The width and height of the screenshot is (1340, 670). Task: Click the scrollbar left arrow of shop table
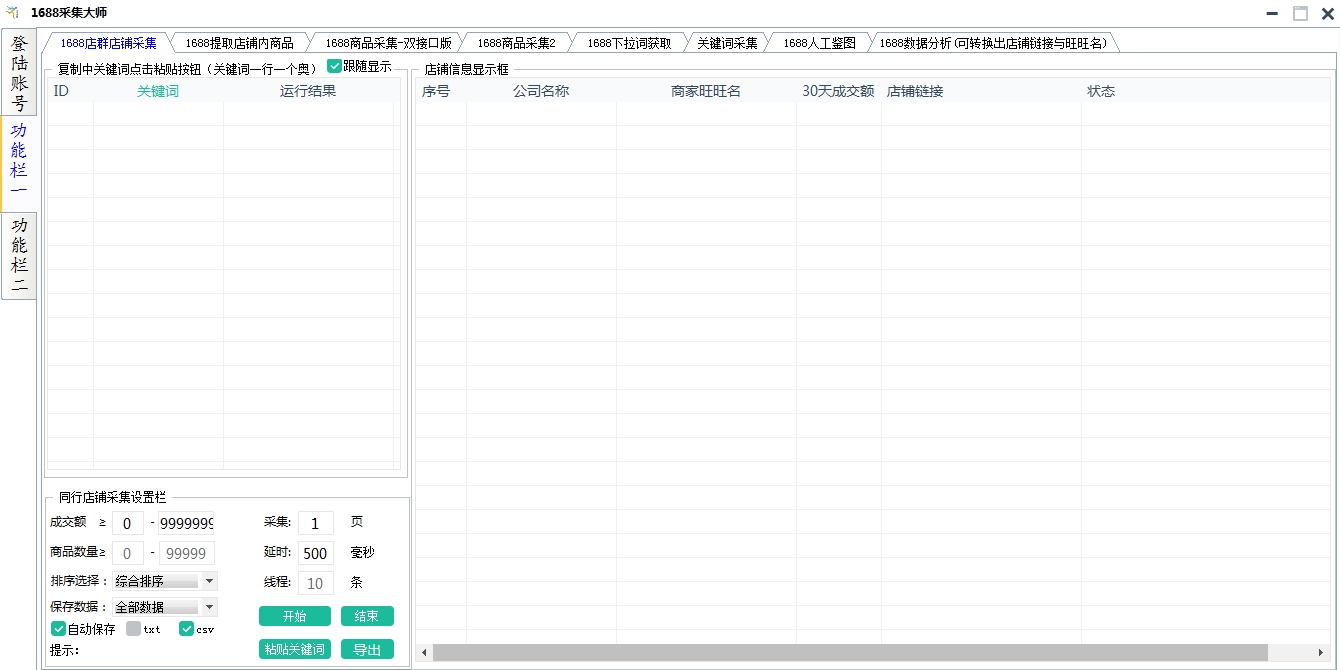[x=424, y=652]
